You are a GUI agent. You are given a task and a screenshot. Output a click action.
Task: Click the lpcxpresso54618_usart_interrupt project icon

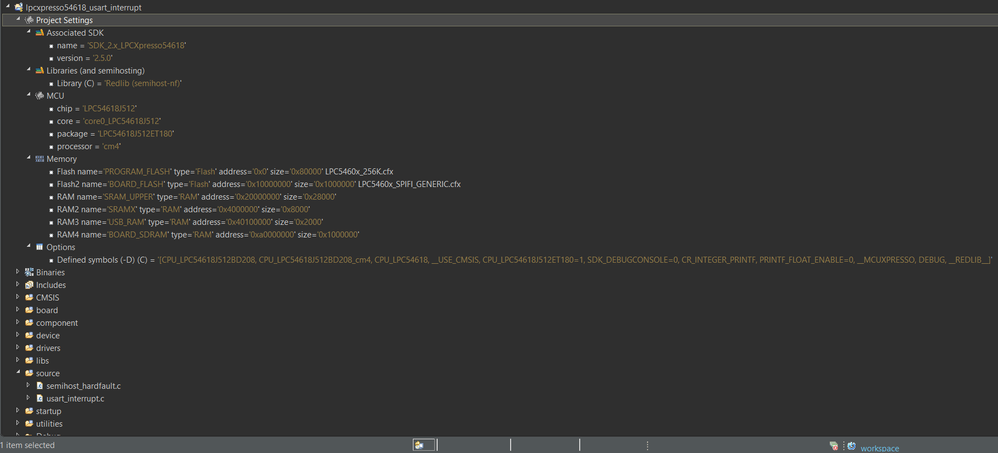click(x=18, y=8)
